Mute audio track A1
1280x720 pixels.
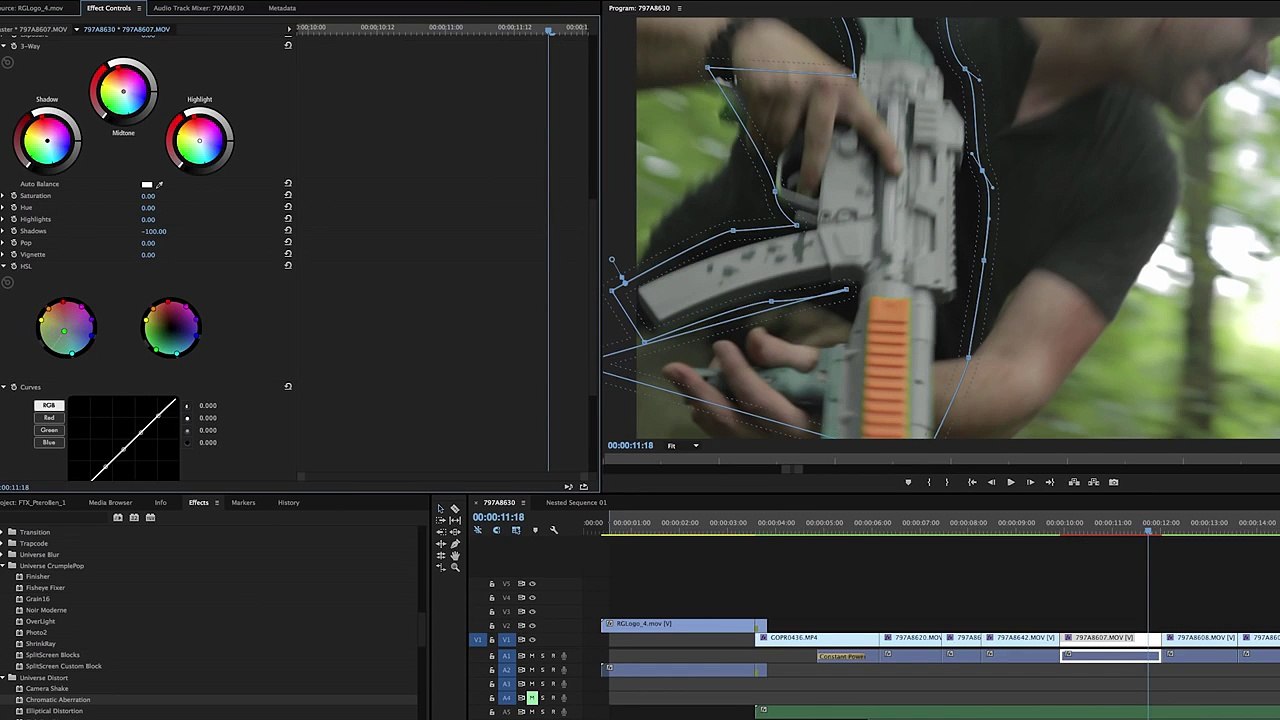pyautogui.click(x=532, y=656)
